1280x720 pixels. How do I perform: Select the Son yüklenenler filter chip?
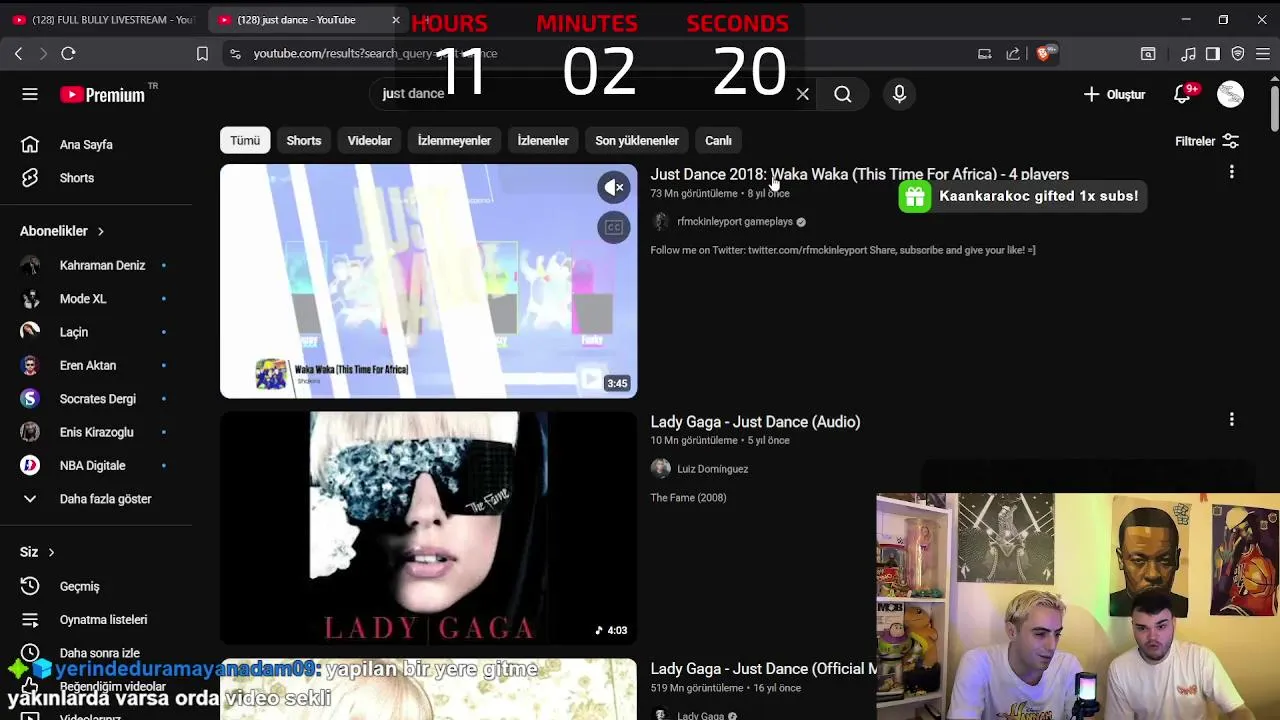637,141
